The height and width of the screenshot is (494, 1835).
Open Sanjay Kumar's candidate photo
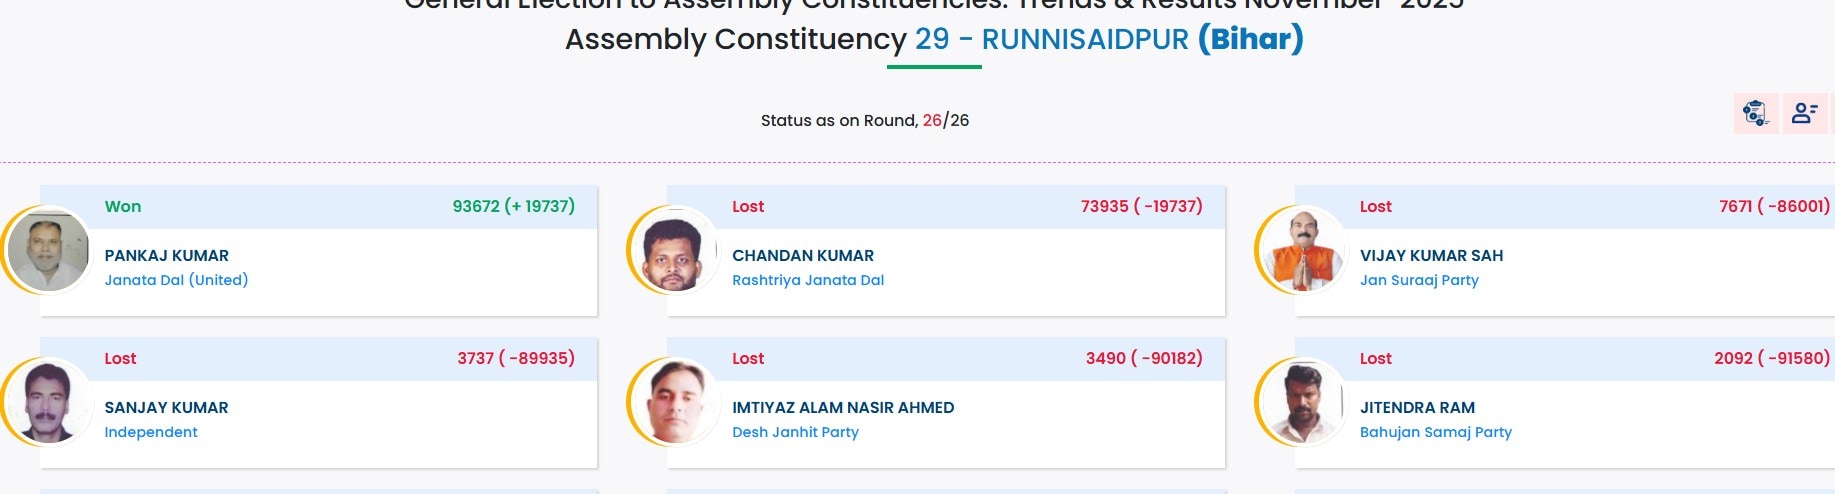48,402
